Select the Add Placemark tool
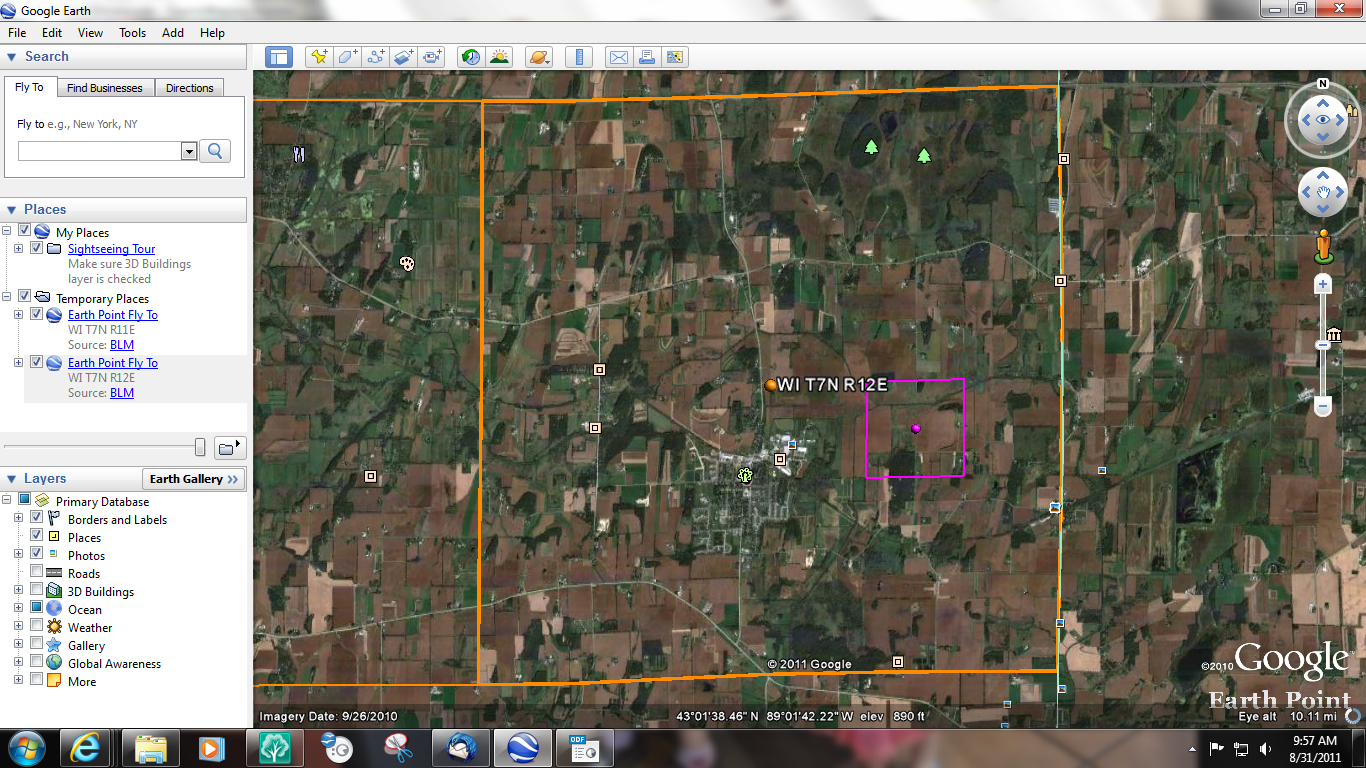The width and height of the screenshot is (1366, 768). [319, 57]
